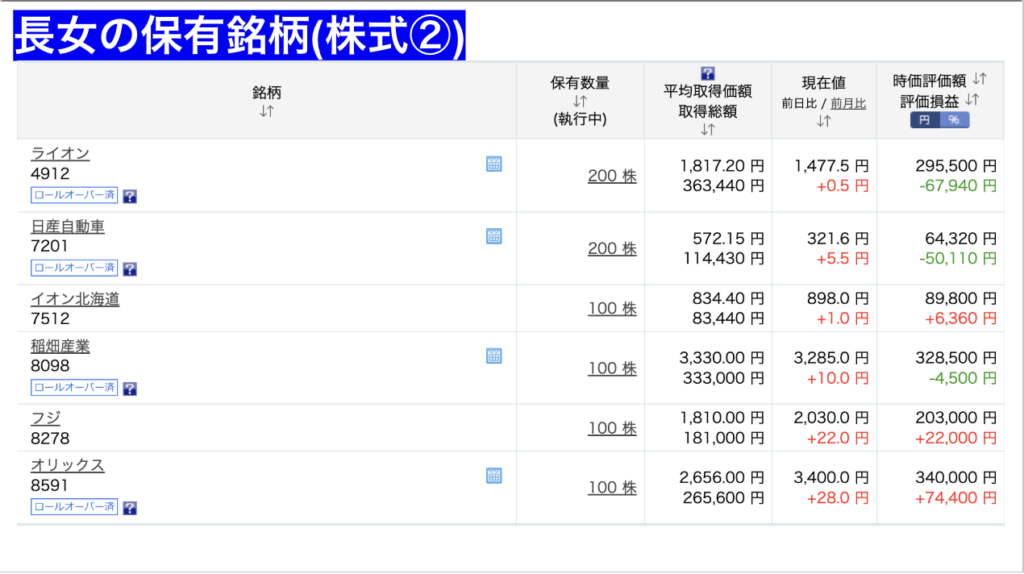Click ライオン current price 1,477.5 円
The image size is (1024, 574).
tap(831, 166)
